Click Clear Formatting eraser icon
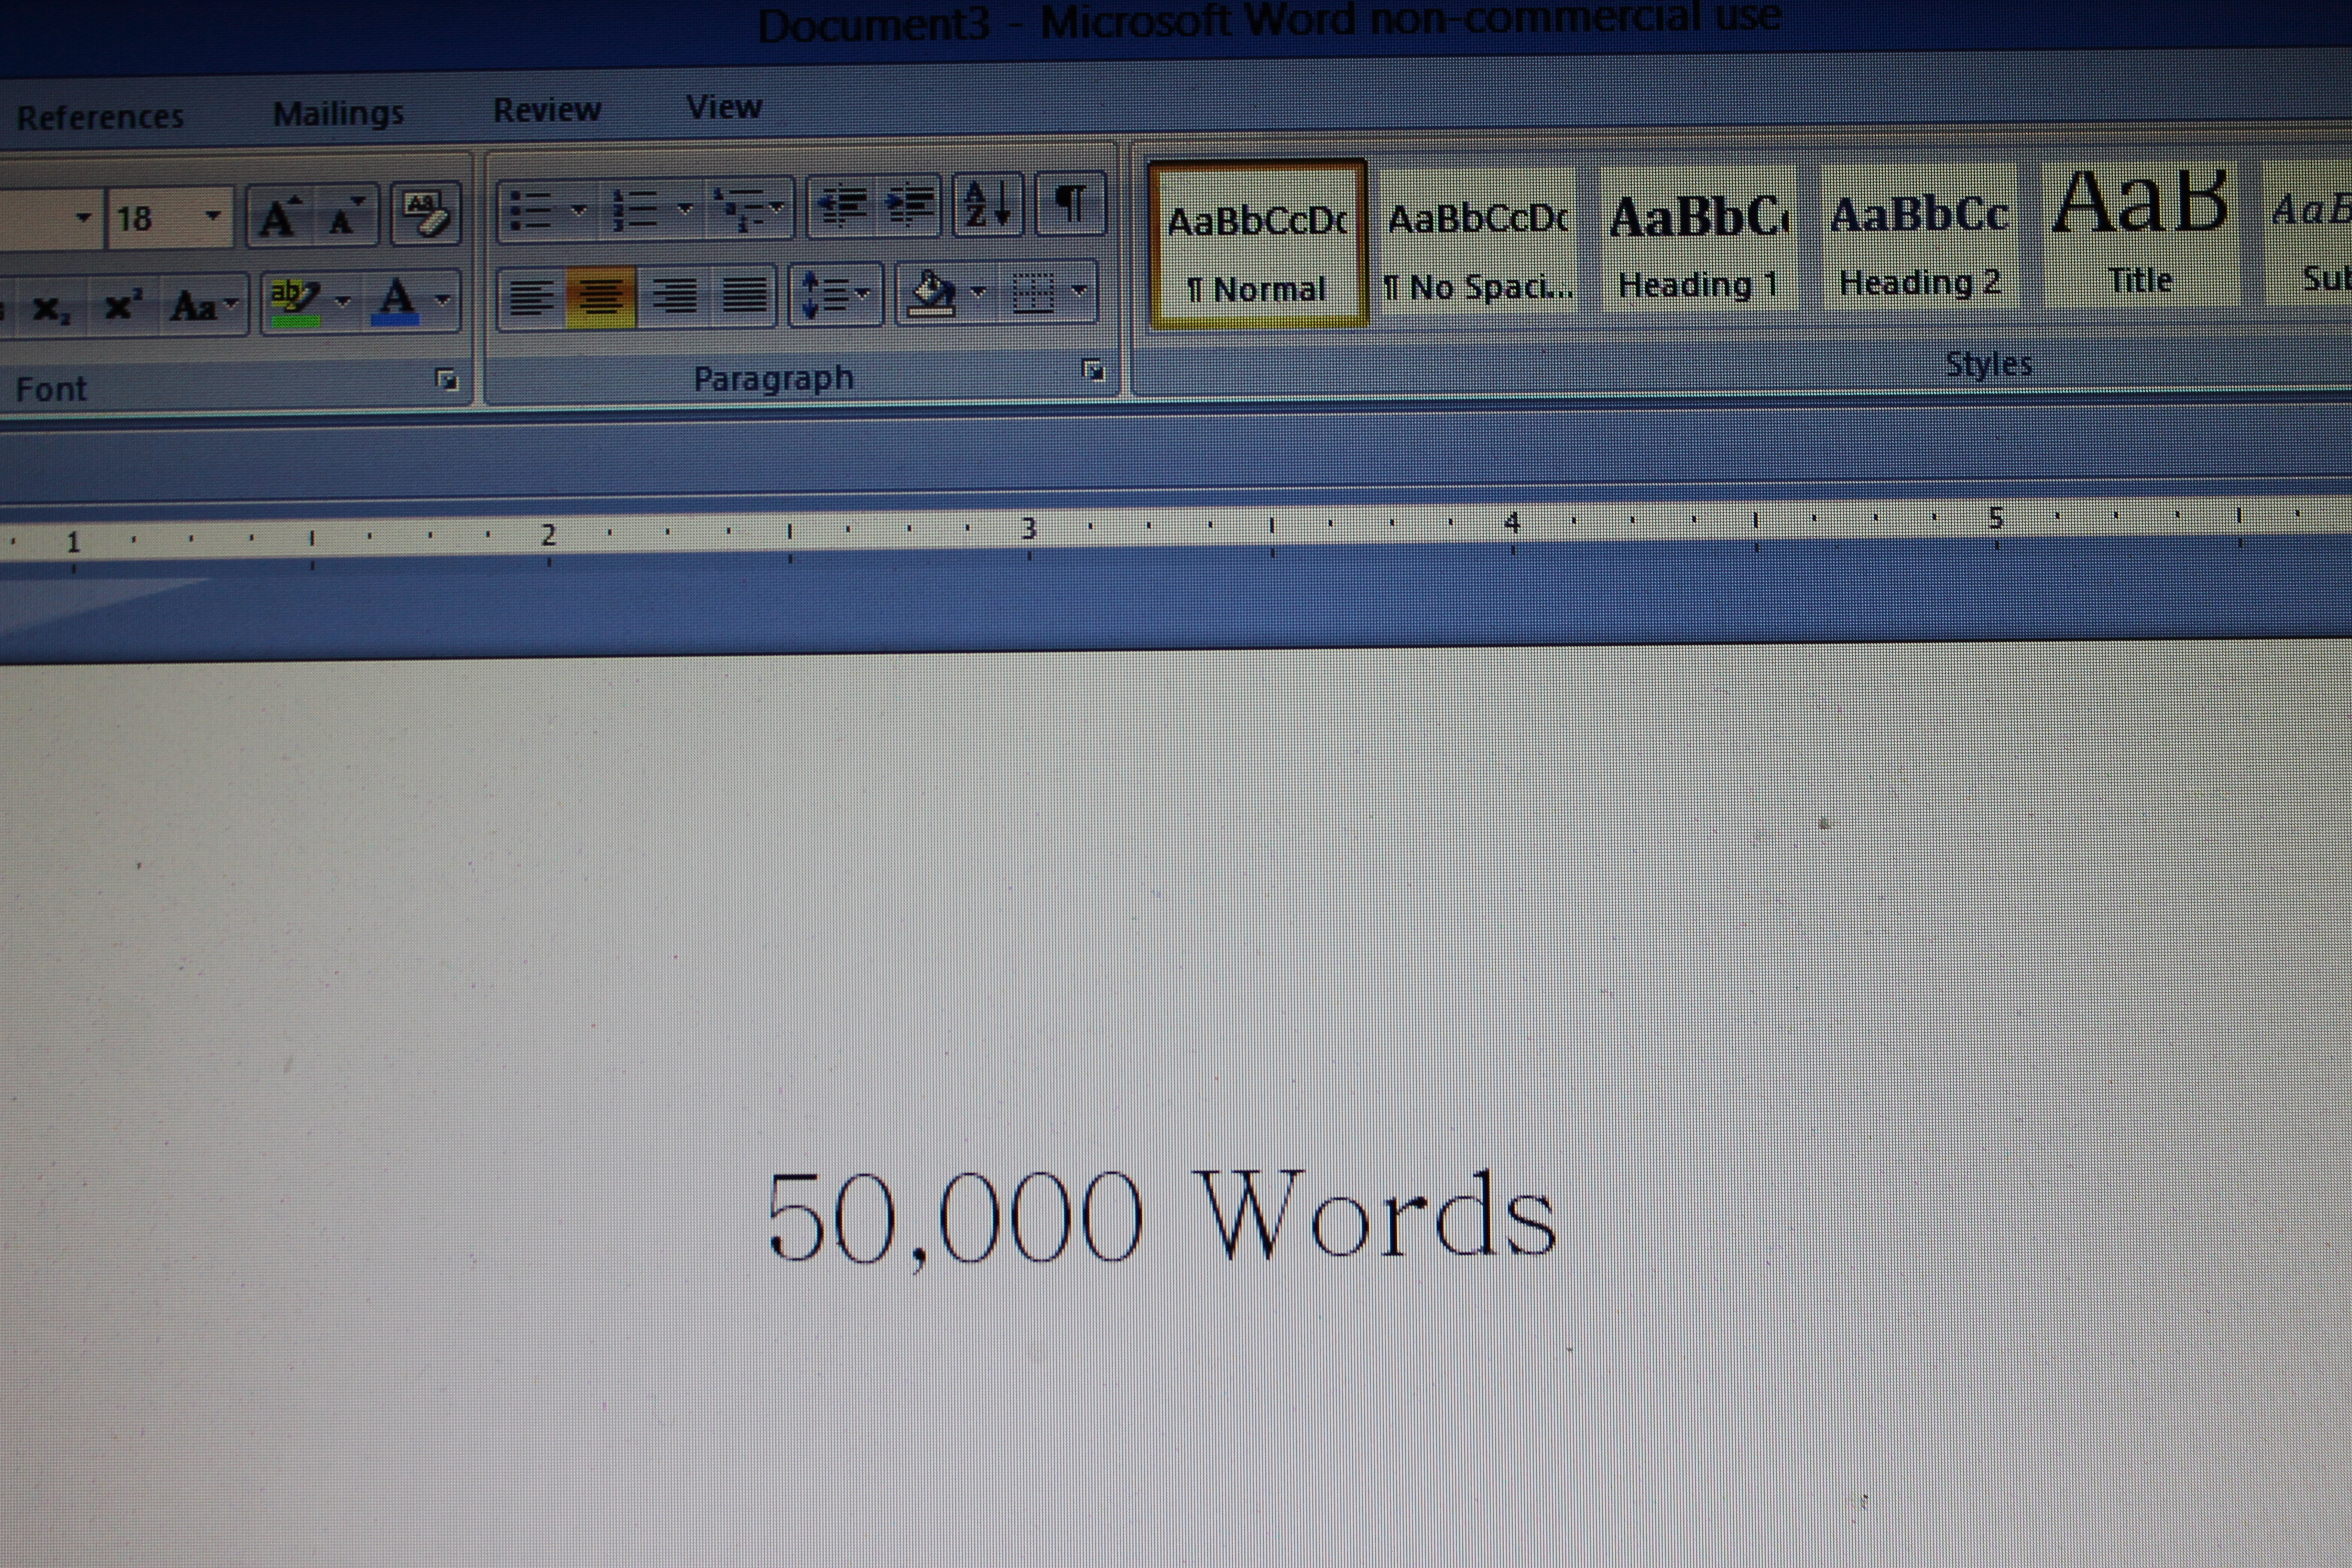The width and height of the screenshot is (2352, 1568). 427,213
